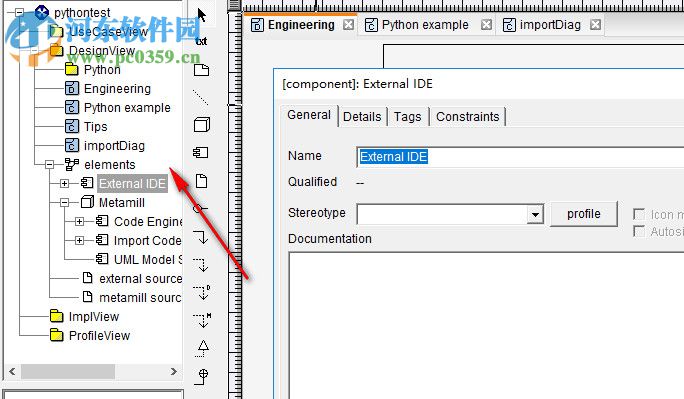Image resolution: width=684 pixels, height=399 pixels.
Task: Select the Code Engine component label
Action: tap(147, 222)
